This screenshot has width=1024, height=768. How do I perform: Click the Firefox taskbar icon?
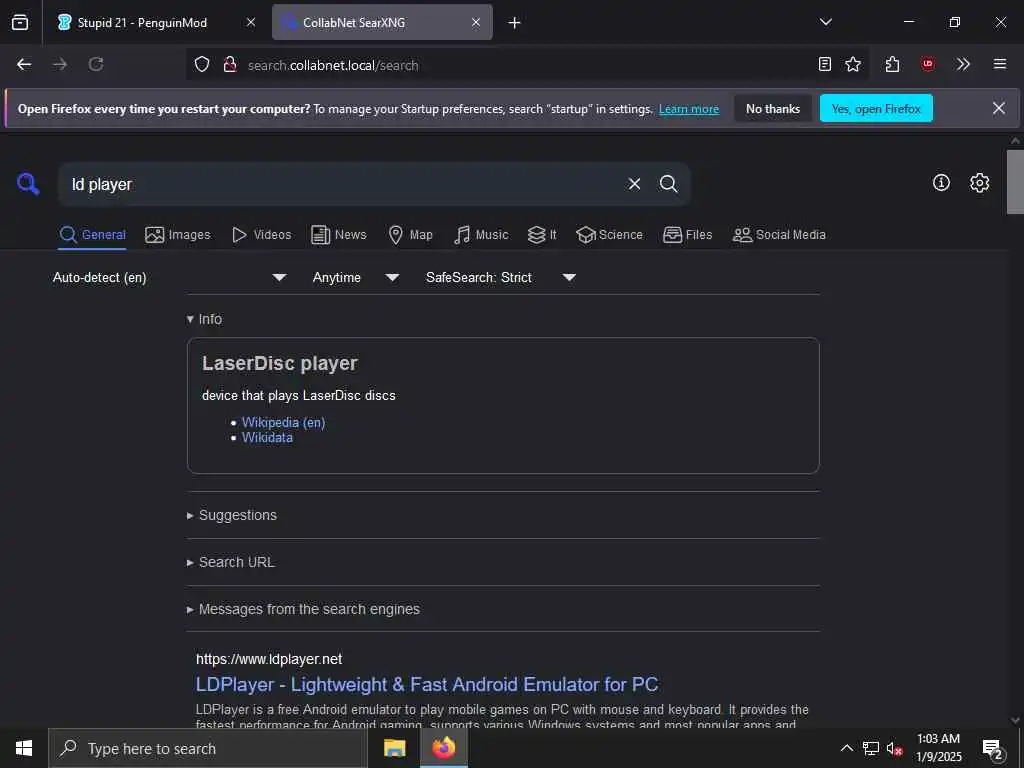click(x=443, y=748)
